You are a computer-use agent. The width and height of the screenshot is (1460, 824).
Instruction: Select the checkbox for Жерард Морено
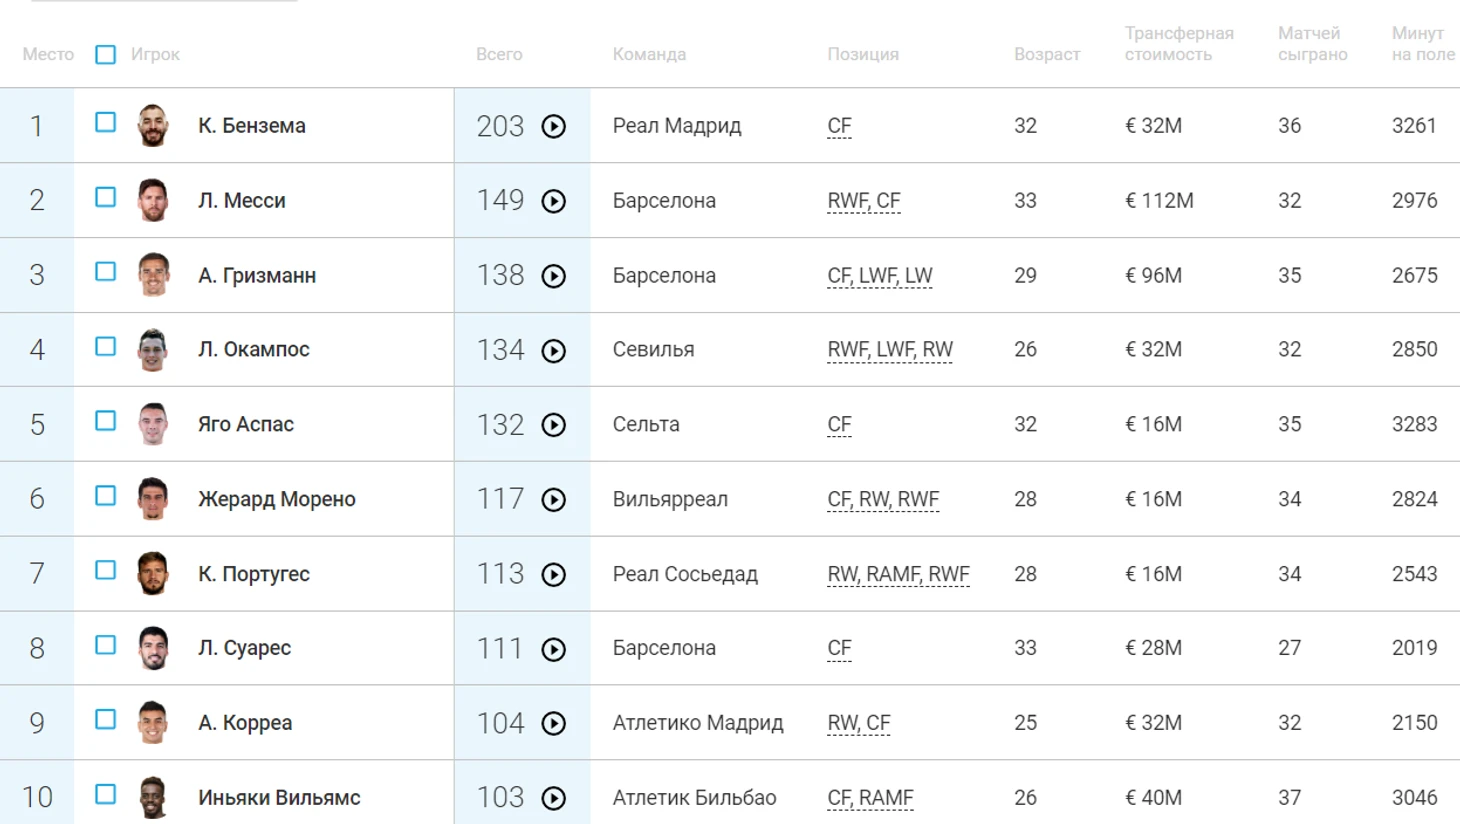point(105,496)
